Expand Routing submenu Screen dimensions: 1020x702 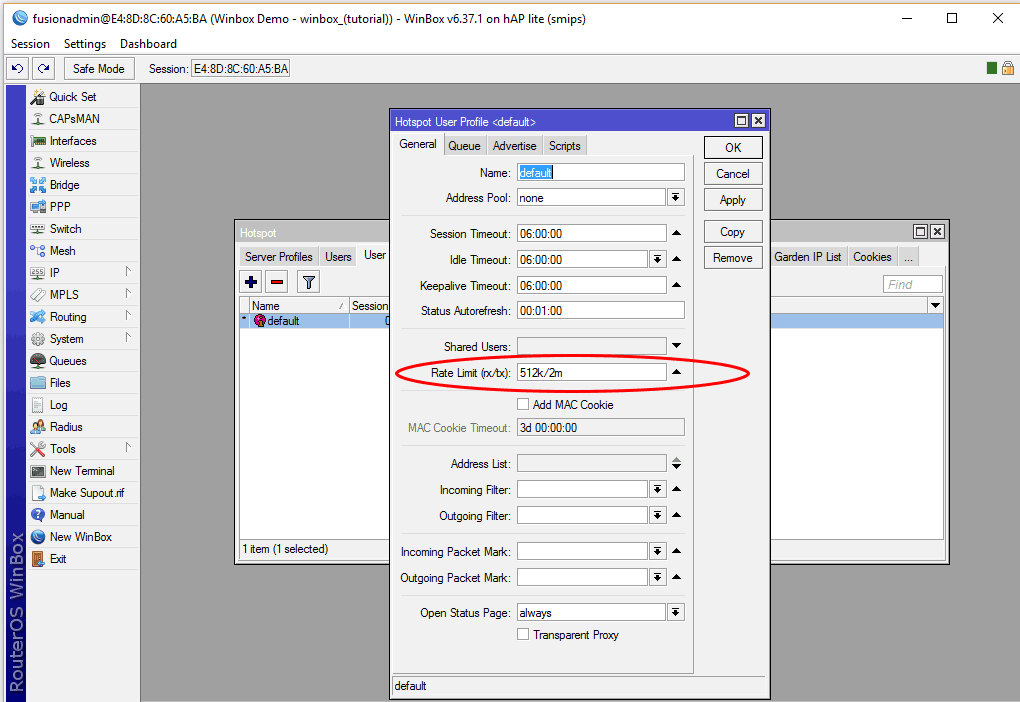click(x=83, y=317)
